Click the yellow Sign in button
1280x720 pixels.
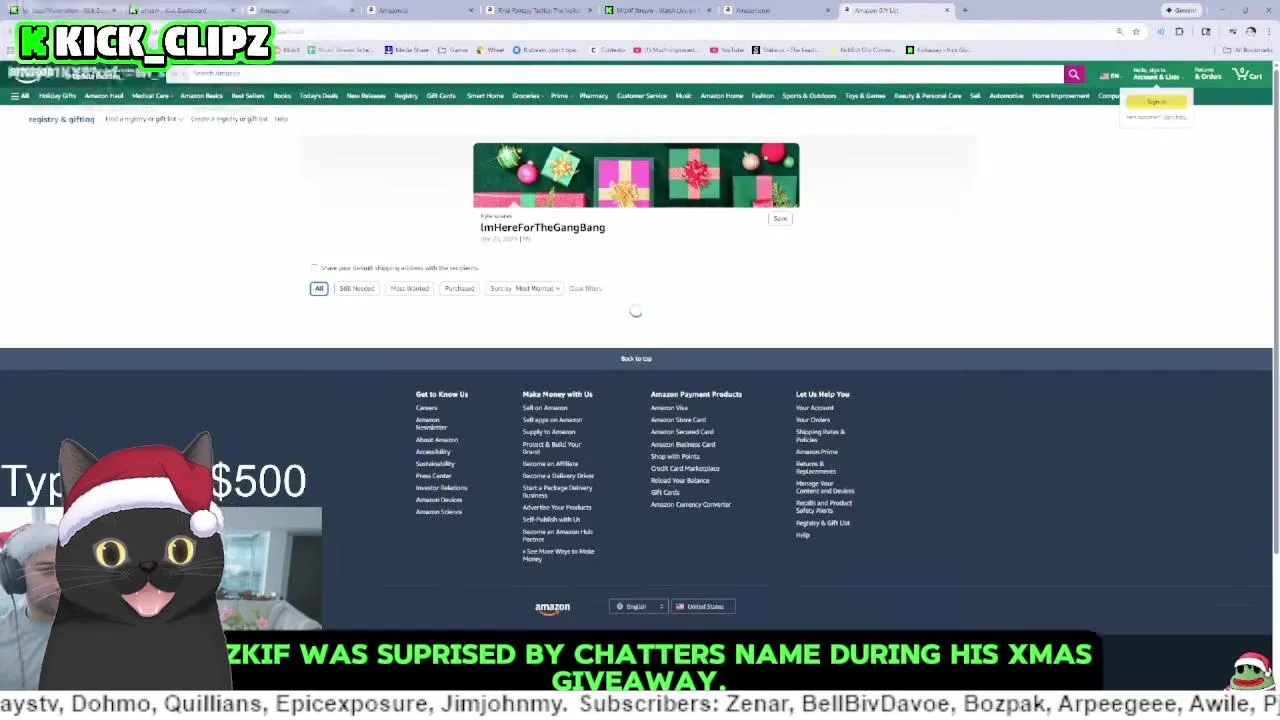[1156, 102]
